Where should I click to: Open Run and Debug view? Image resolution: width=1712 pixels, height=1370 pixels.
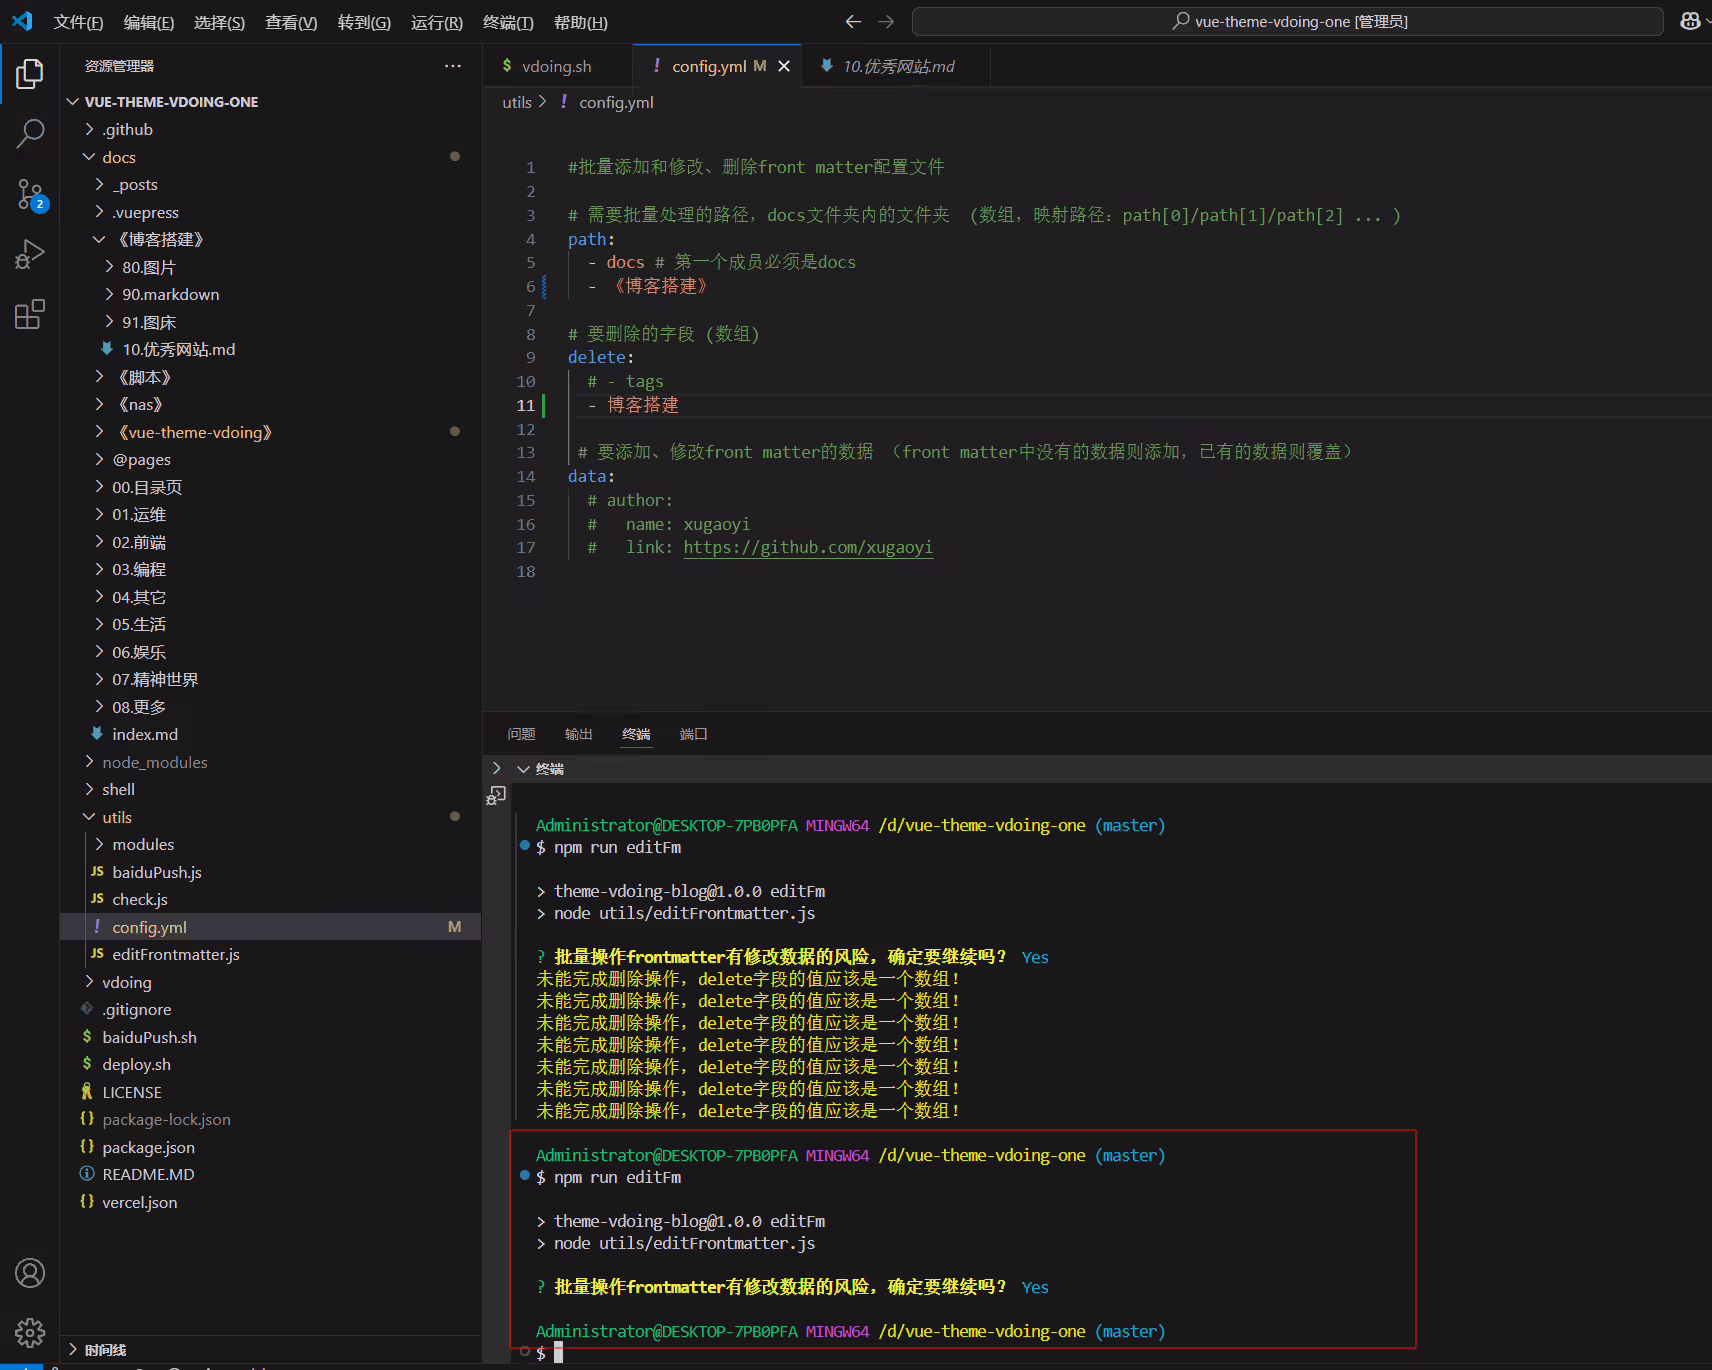tap(30, 254)
